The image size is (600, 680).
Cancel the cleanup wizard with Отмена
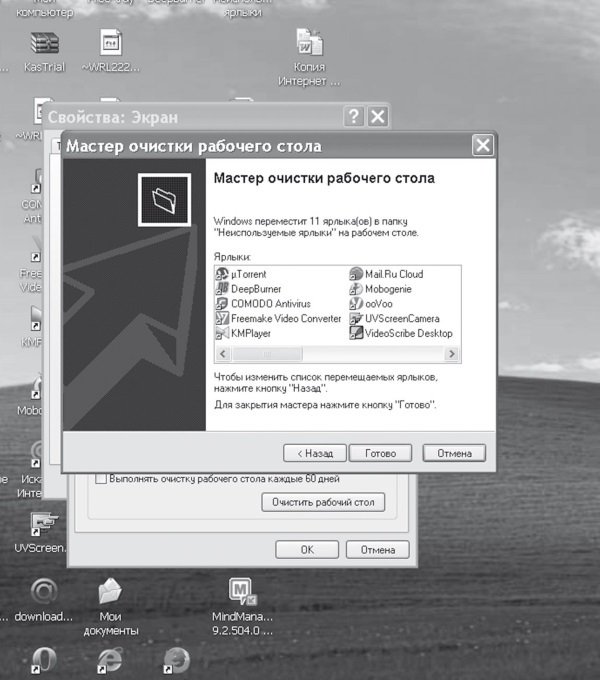(454, 453)
